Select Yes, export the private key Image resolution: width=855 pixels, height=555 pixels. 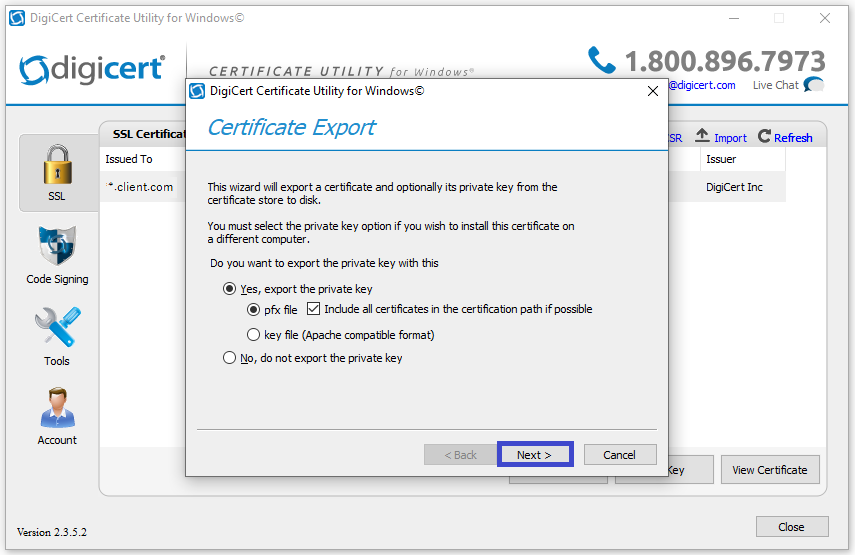point(229,289)
